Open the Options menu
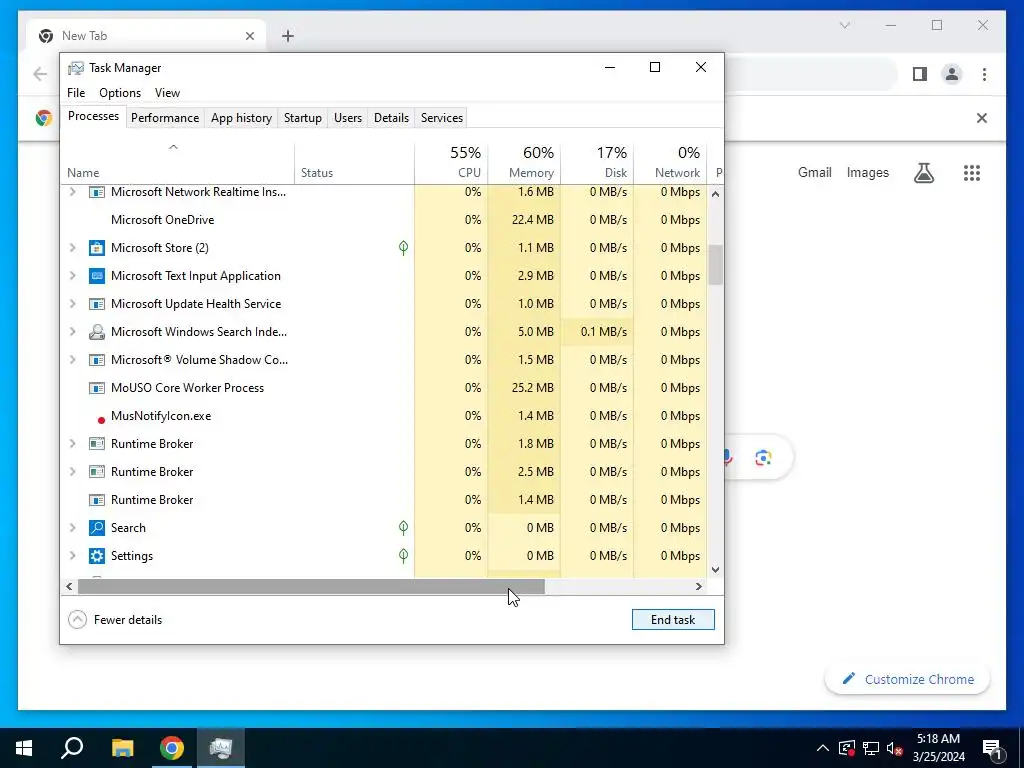This screenshot has width=1024, height=768. click(120, 93)
